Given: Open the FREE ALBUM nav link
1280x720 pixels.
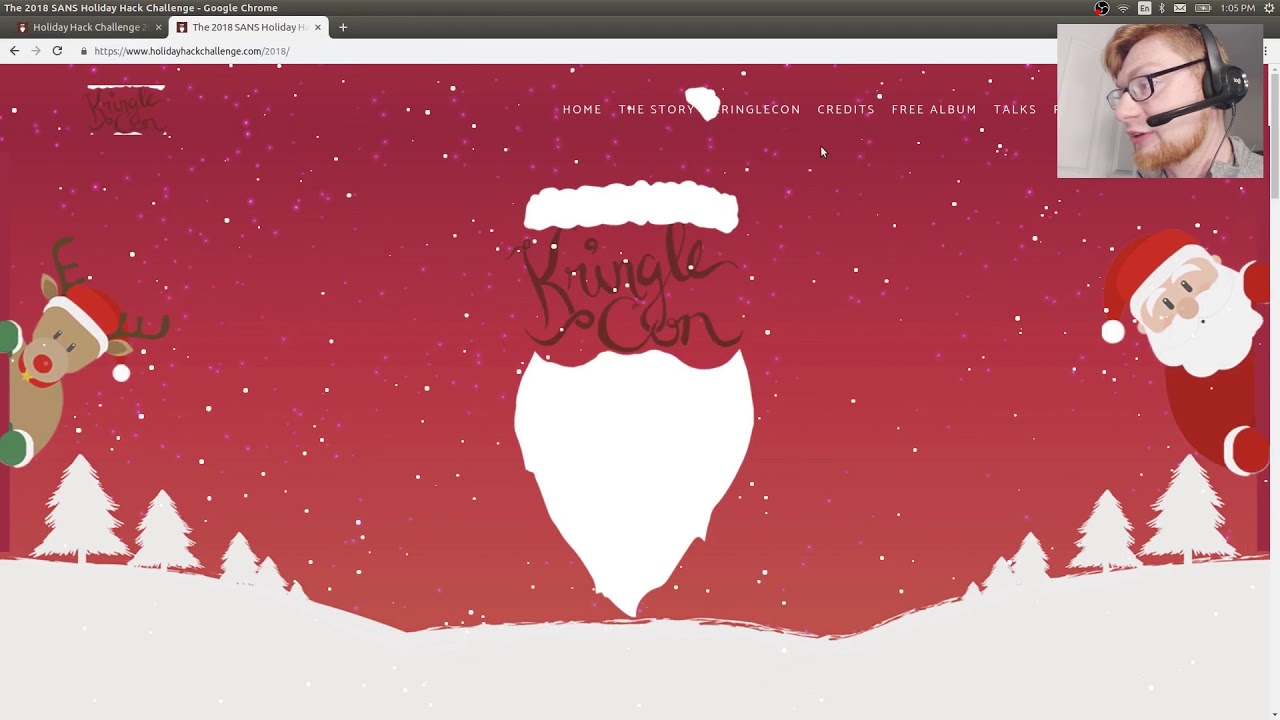Looking at the screenshot, I should 934,109.
